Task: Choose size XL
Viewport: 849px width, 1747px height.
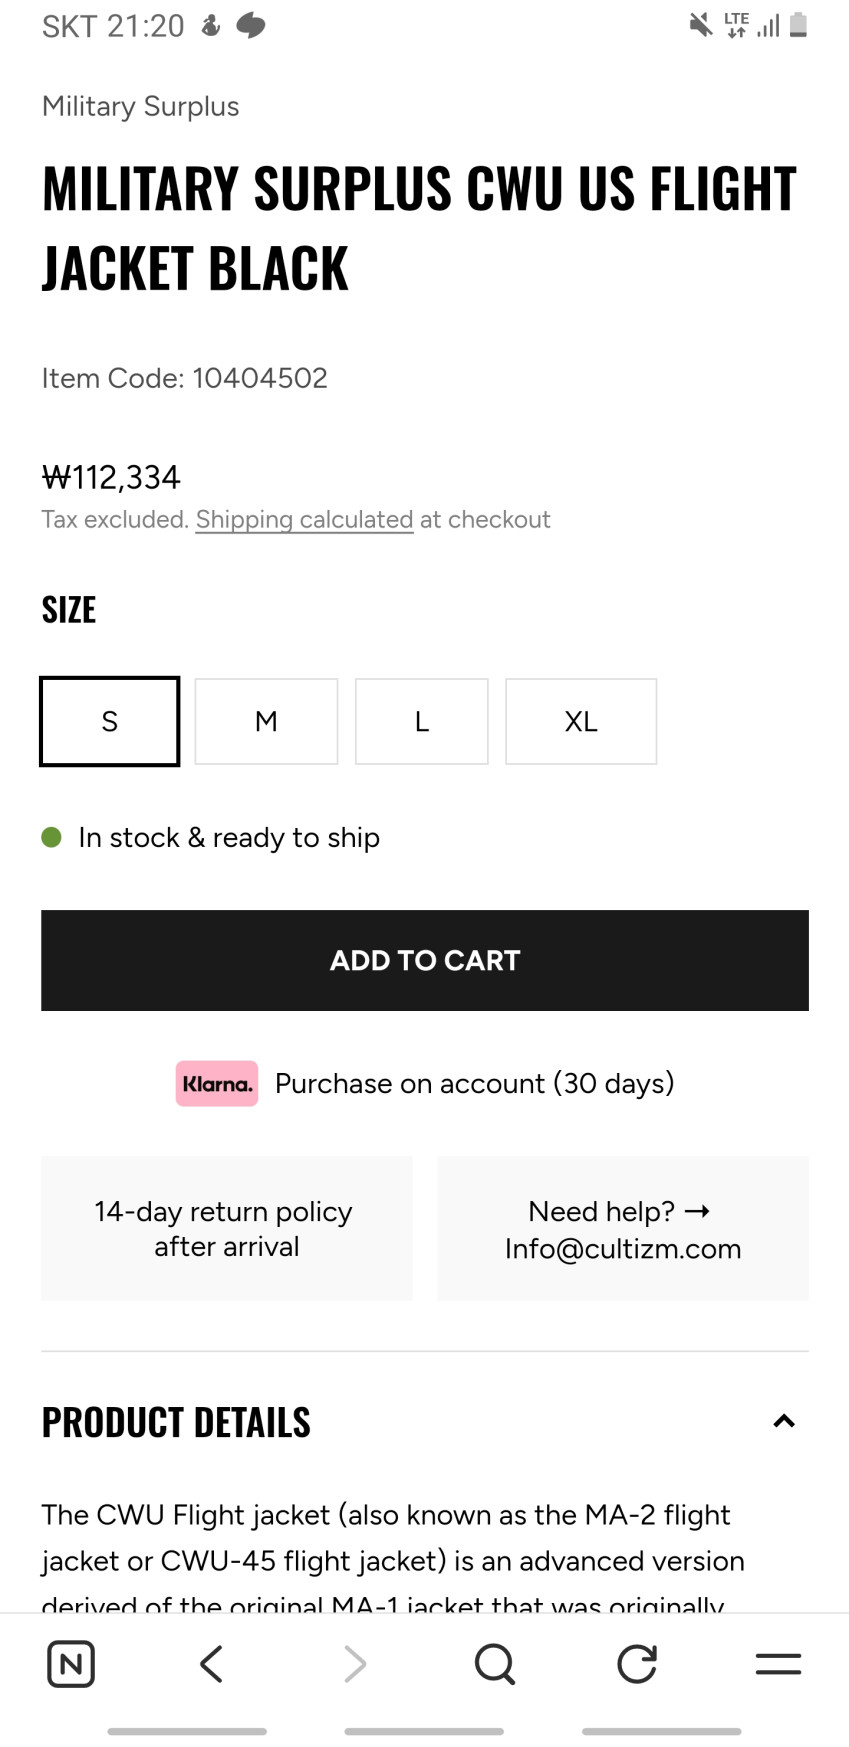Action: (581, 721)
